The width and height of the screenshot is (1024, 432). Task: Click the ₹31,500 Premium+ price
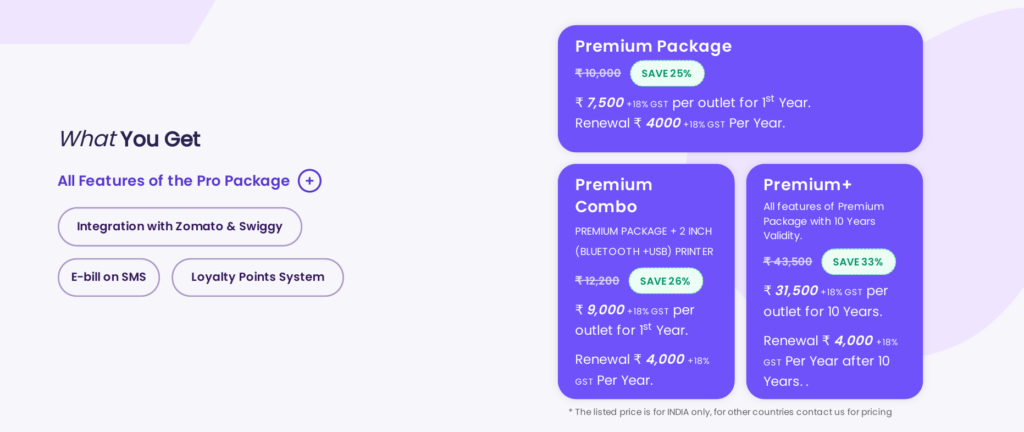click(796, 291)
